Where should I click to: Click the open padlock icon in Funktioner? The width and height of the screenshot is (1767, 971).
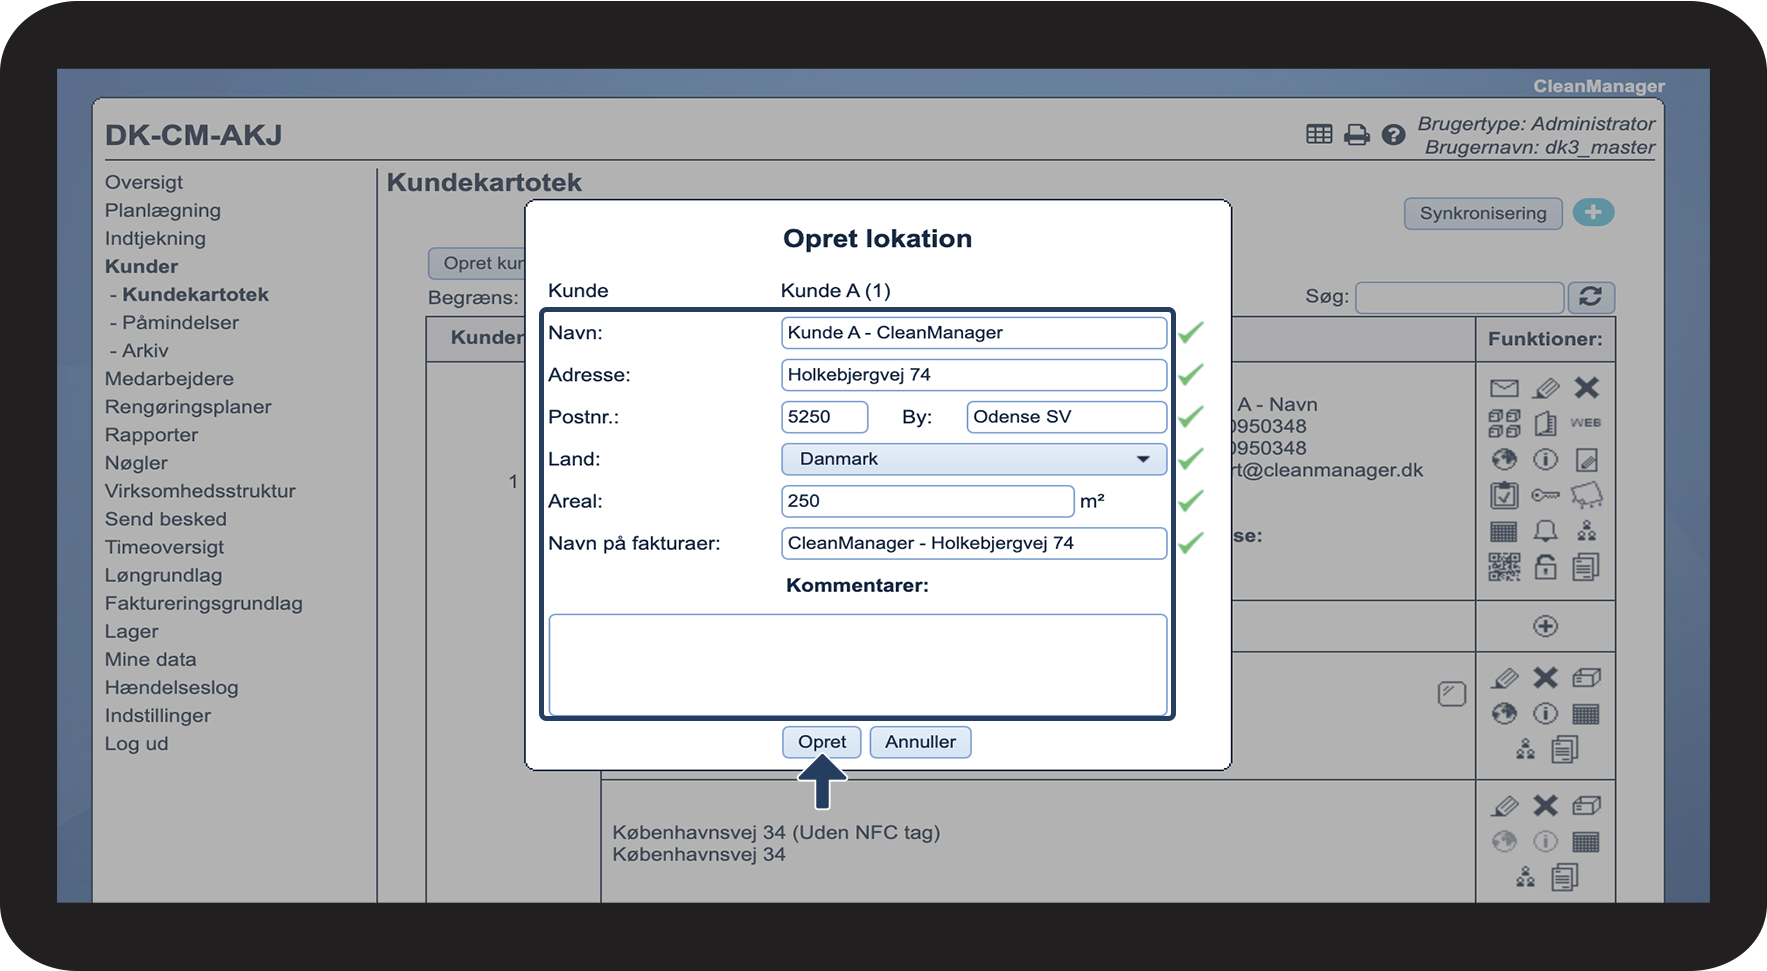pyautogui.click(x=1545, y=567)
